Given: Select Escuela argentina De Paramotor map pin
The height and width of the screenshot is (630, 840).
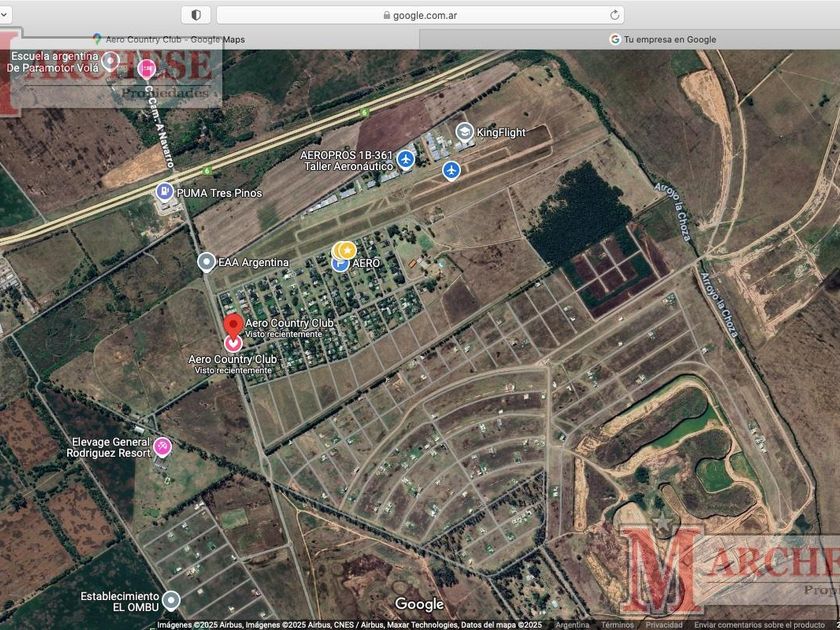Looking at the screenshot, I should click(x=110, y=62).
